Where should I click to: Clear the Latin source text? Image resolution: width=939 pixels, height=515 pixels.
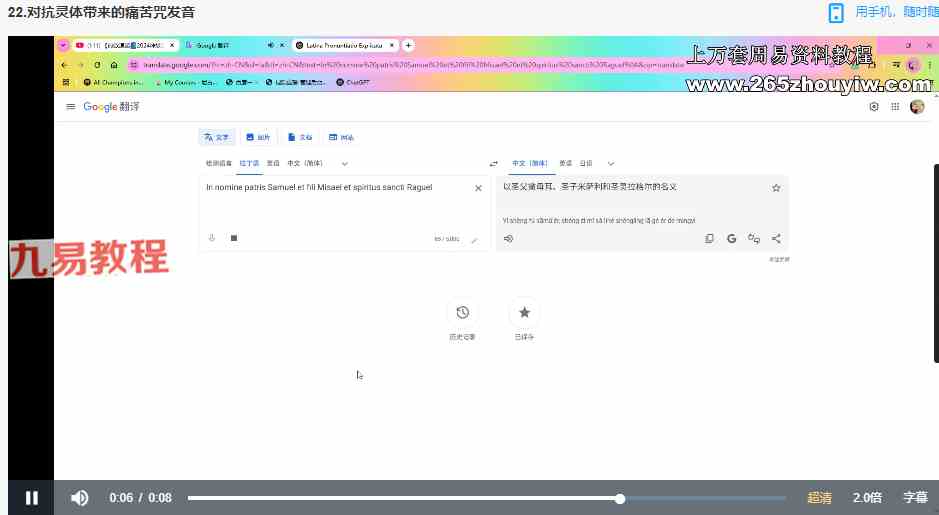coord(477,188)
